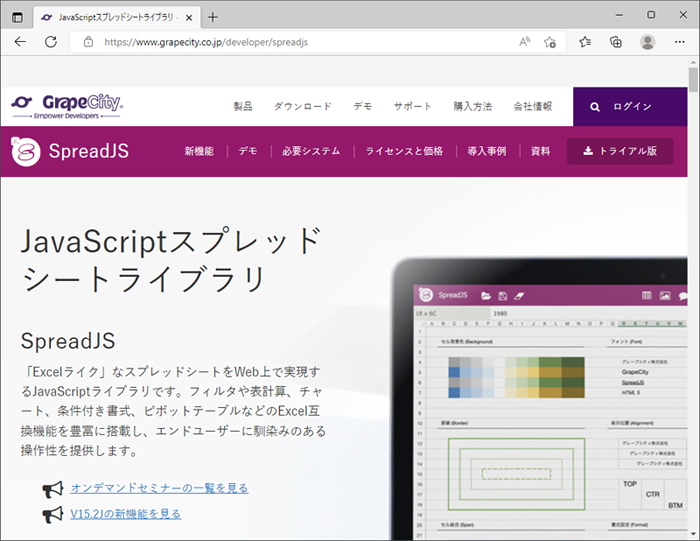Open the 購入方法 menu
Screen dimensions: 700x541
coord(472,106)
